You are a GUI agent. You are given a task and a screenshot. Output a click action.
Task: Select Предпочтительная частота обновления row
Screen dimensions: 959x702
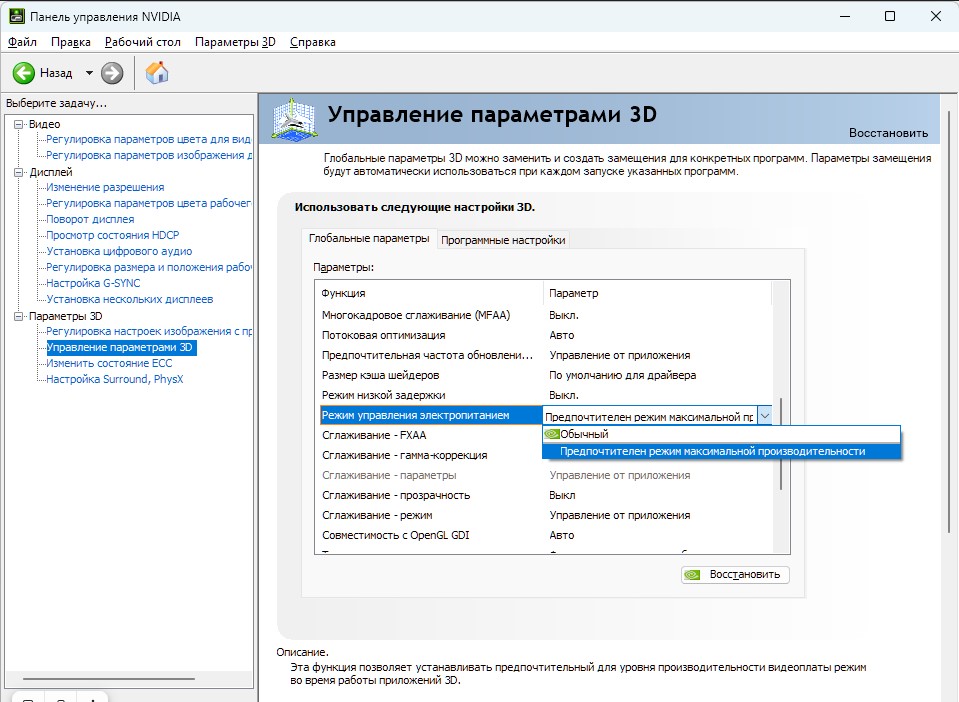tap(544, 355)
